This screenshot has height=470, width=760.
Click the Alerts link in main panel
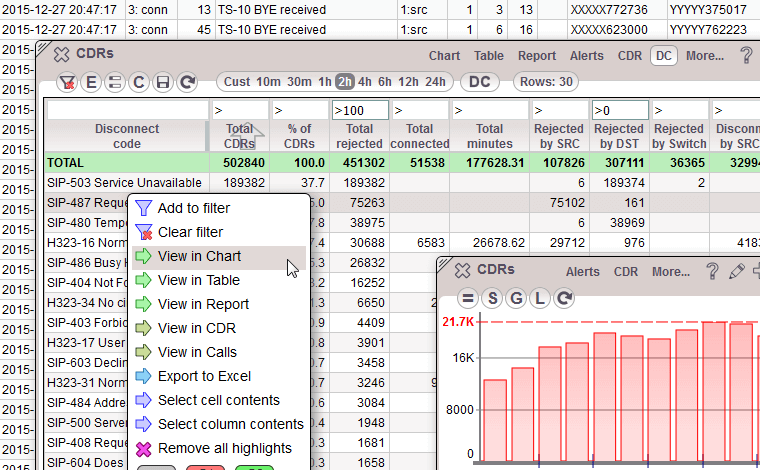pos(587,56)
